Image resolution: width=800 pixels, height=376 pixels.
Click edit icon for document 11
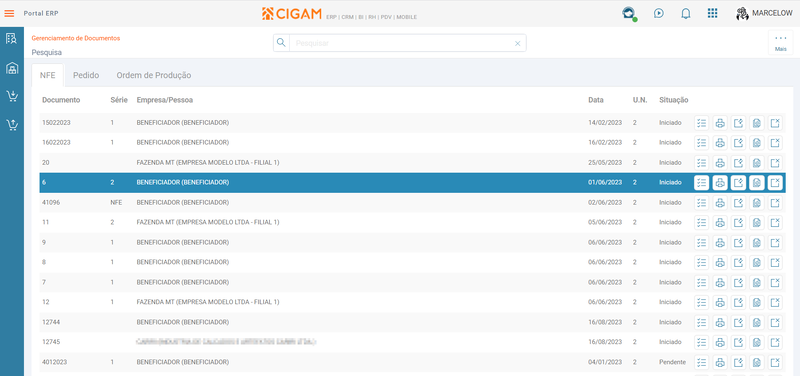point(738,222)
